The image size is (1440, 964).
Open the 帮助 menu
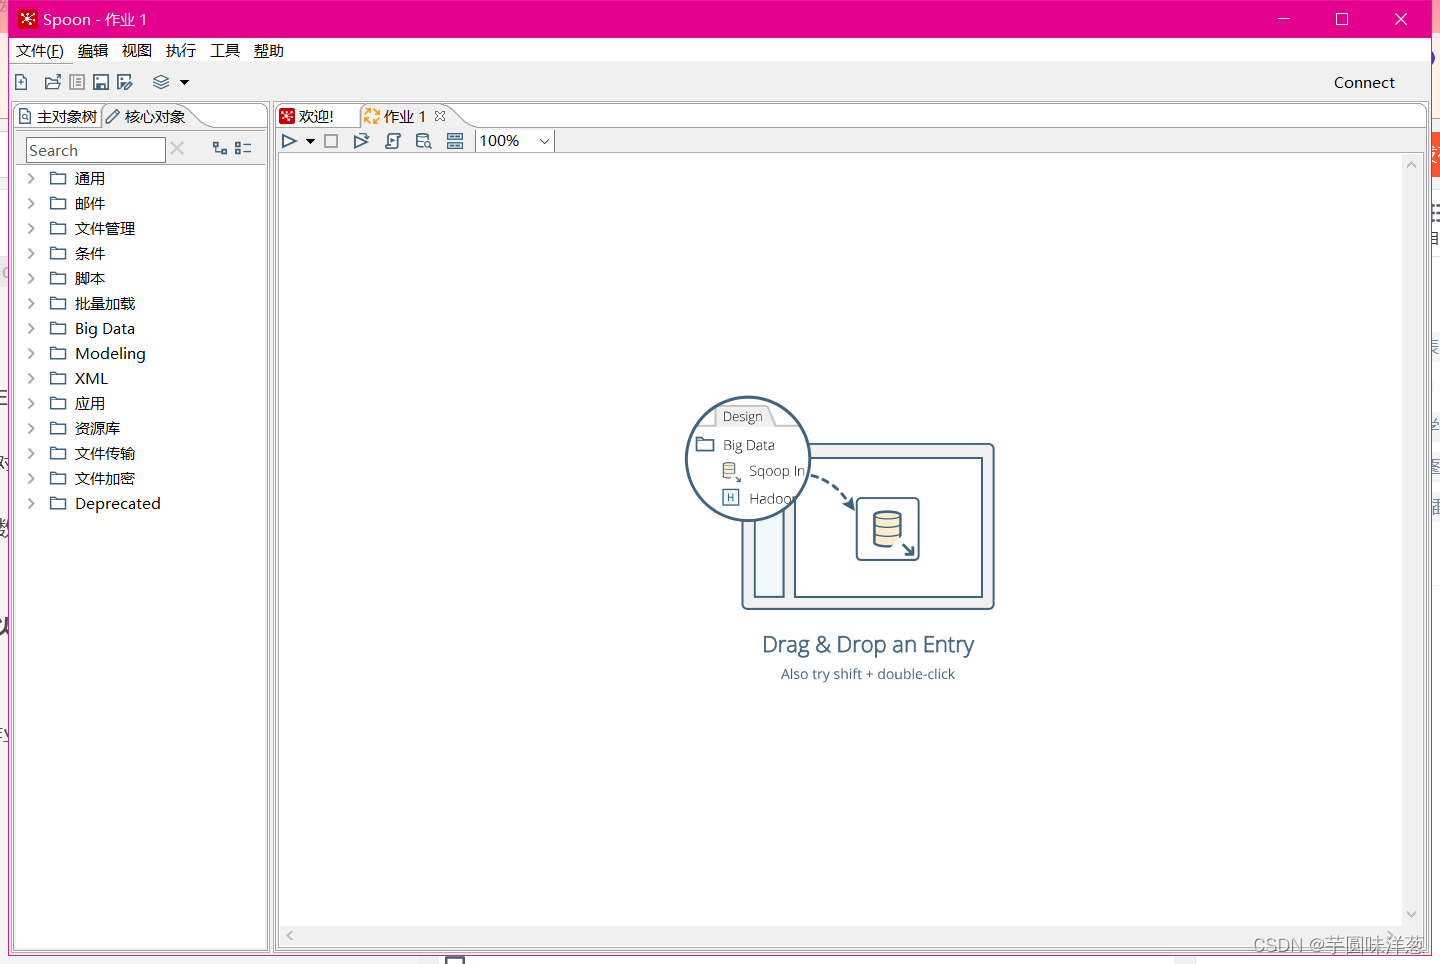click(x=269, y=51)
